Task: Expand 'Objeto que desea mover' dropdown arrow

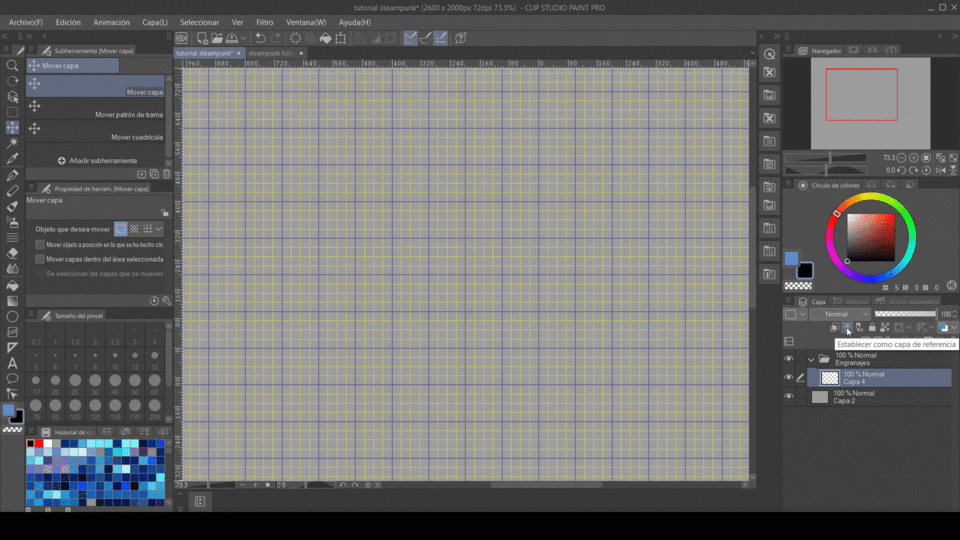Action: click(159, 229)
